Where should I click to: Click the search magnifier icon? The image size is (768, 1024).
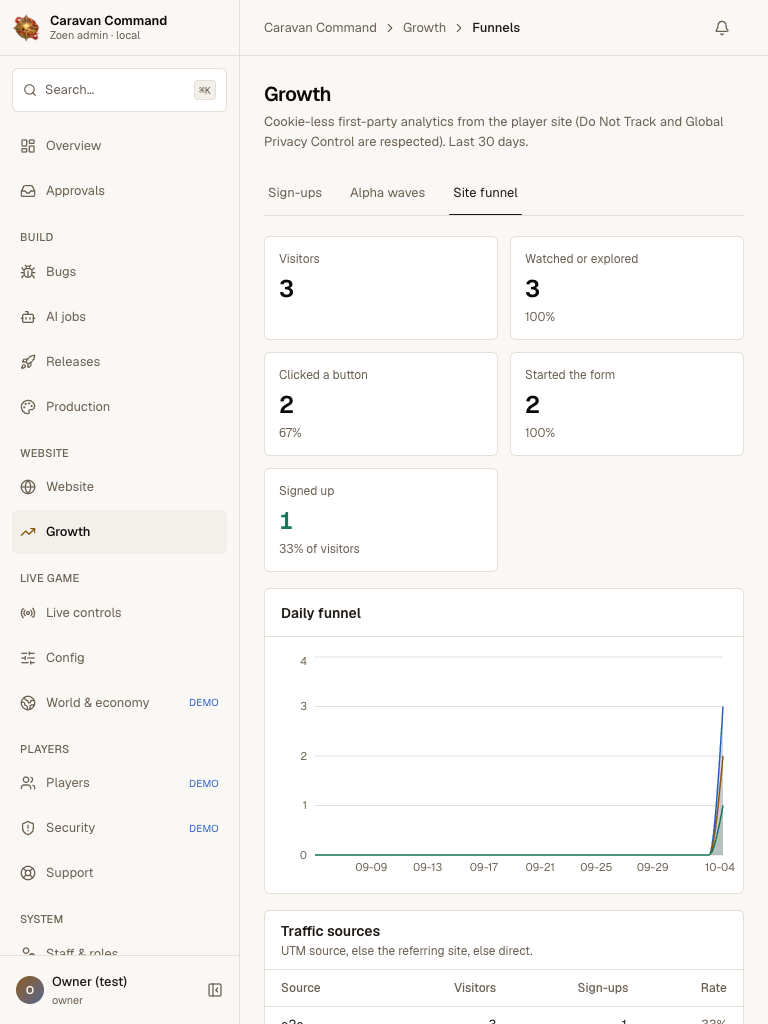[30, 90]
